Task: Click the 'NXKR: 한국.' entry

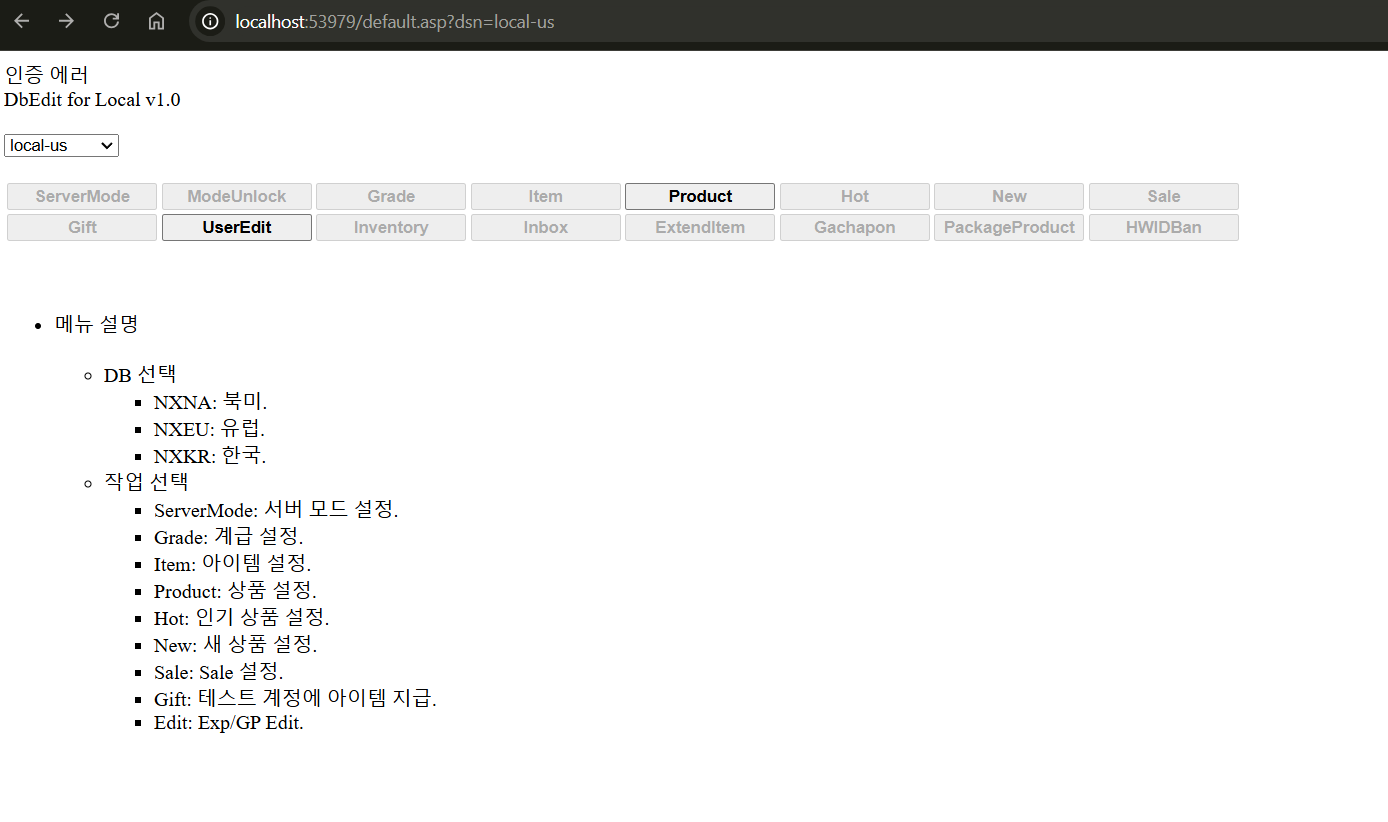Action: pyautogui.click(x=210, y=456)
